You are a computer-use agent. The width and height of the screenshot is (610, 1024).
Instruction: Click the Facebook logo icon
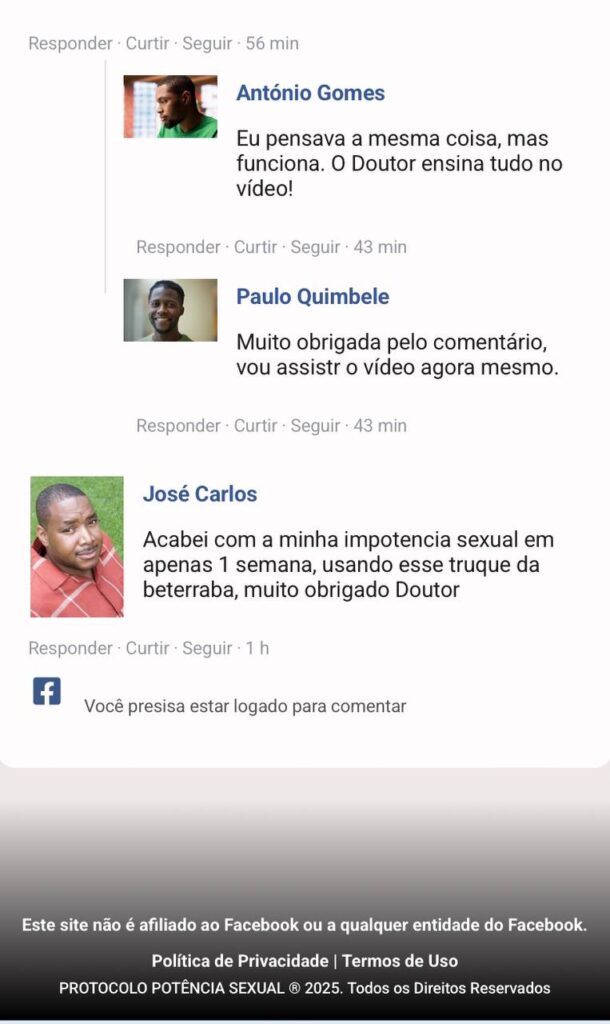(47, 691)
